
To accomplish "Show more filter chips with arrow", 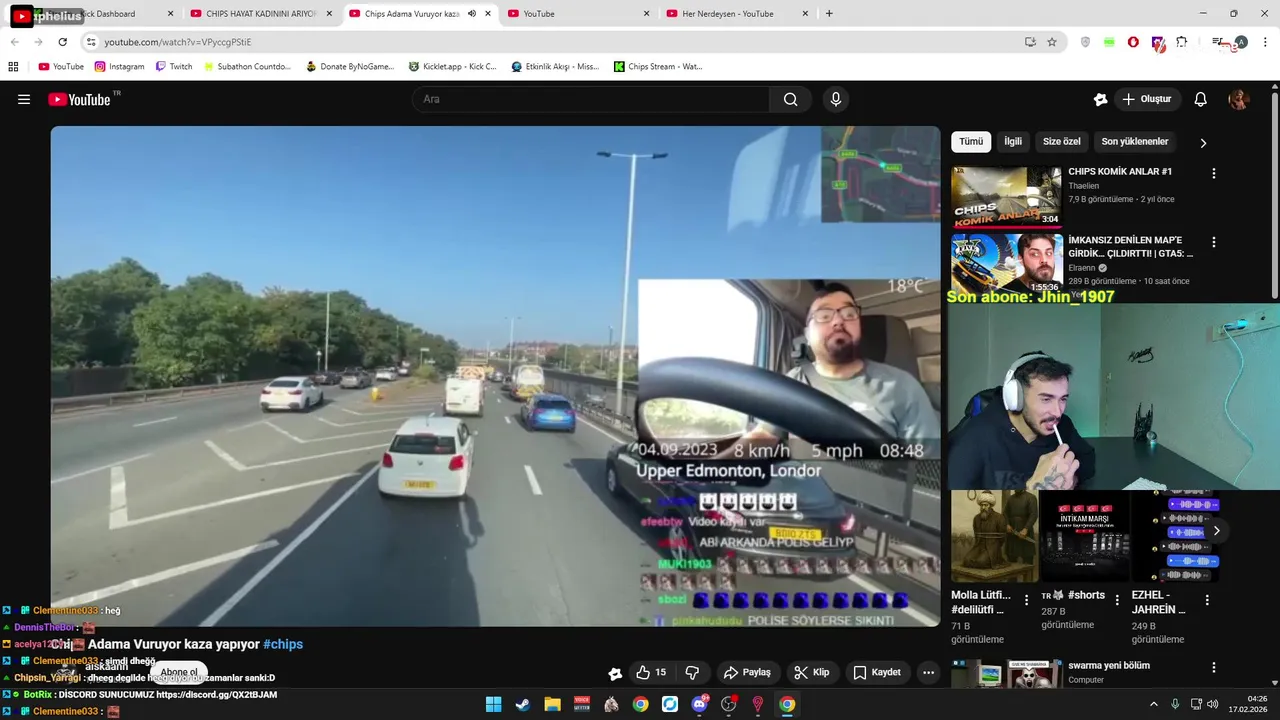I will tap(1203, 143).
